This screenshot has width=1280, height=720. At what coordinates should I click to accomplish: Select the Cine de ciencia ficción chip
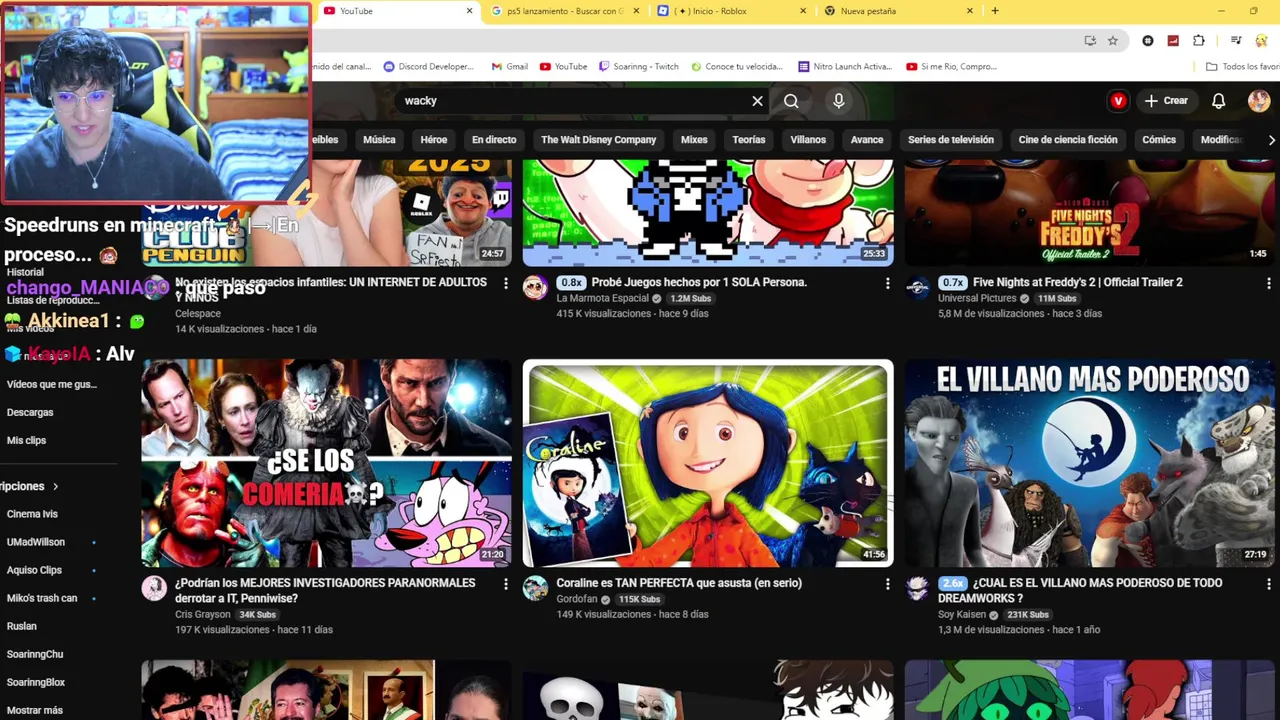pos(1068,140)
